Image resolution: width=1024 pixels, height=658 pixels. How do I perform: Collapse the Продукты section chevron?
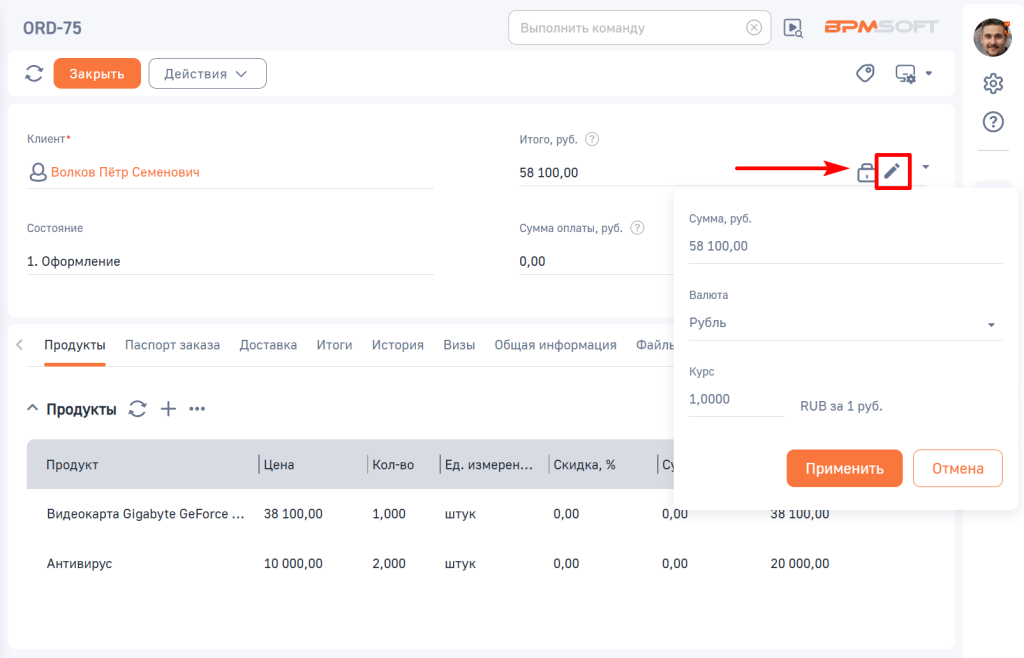click(32, 409)
